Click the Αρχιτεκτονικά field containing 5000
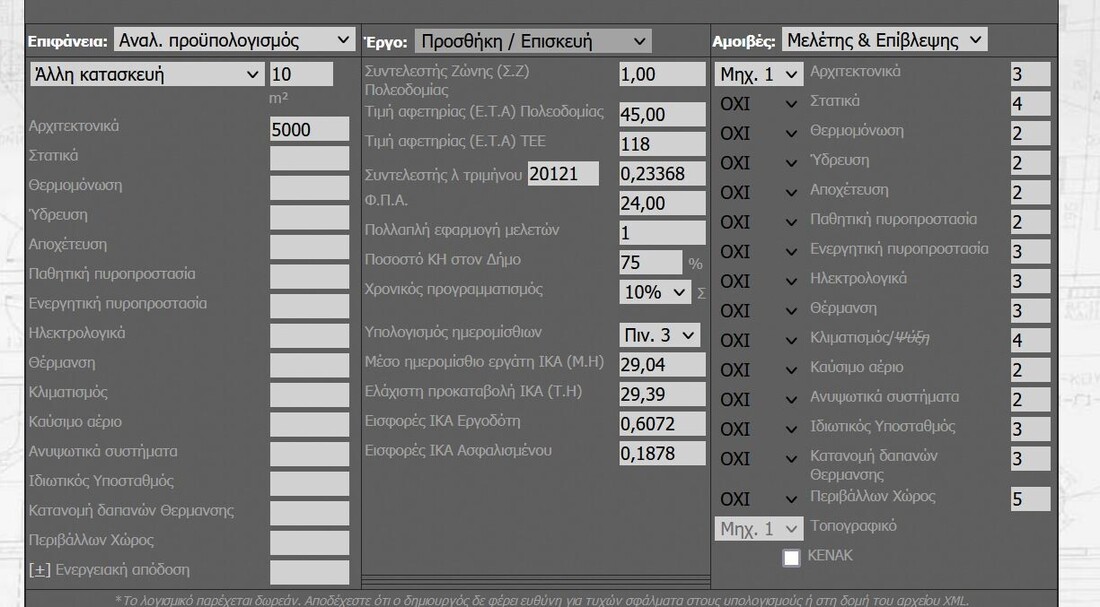 (309, 129)
